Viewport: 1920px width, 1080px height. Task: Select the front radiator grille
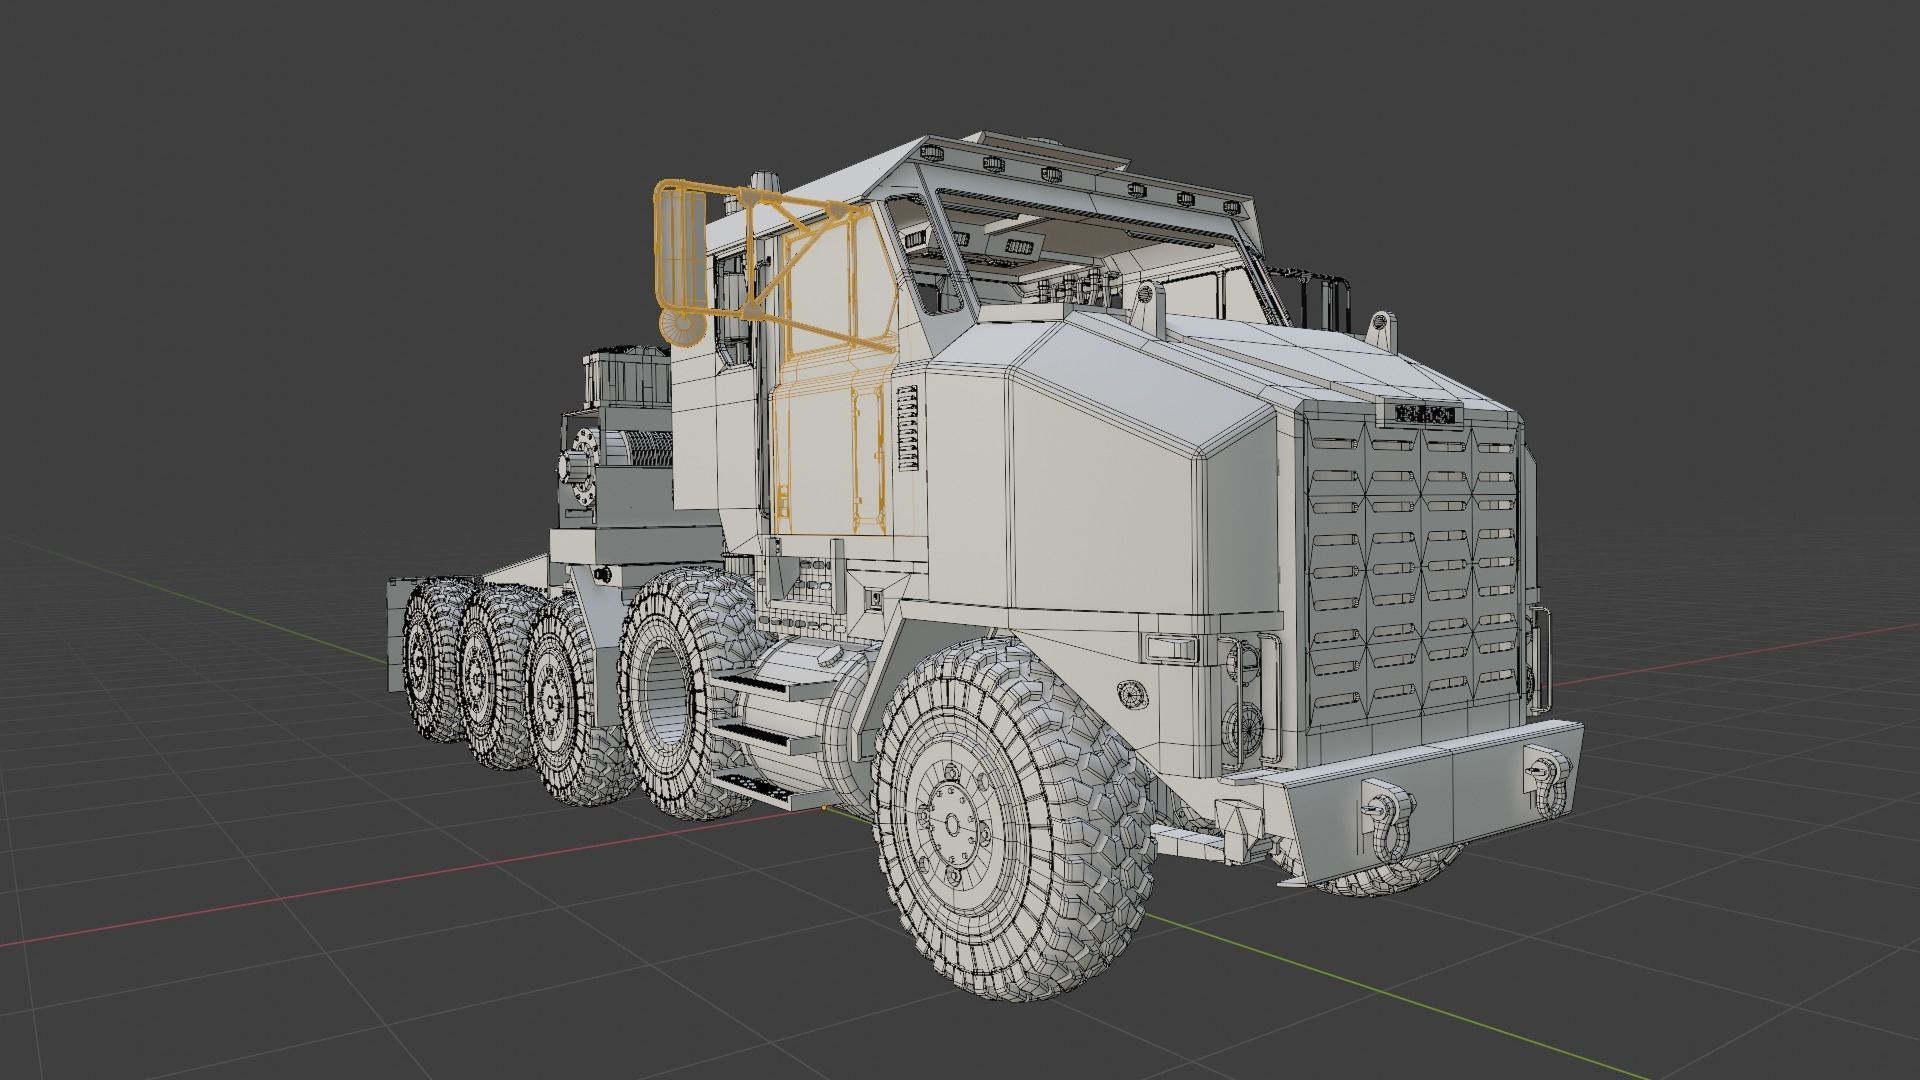1412,573
